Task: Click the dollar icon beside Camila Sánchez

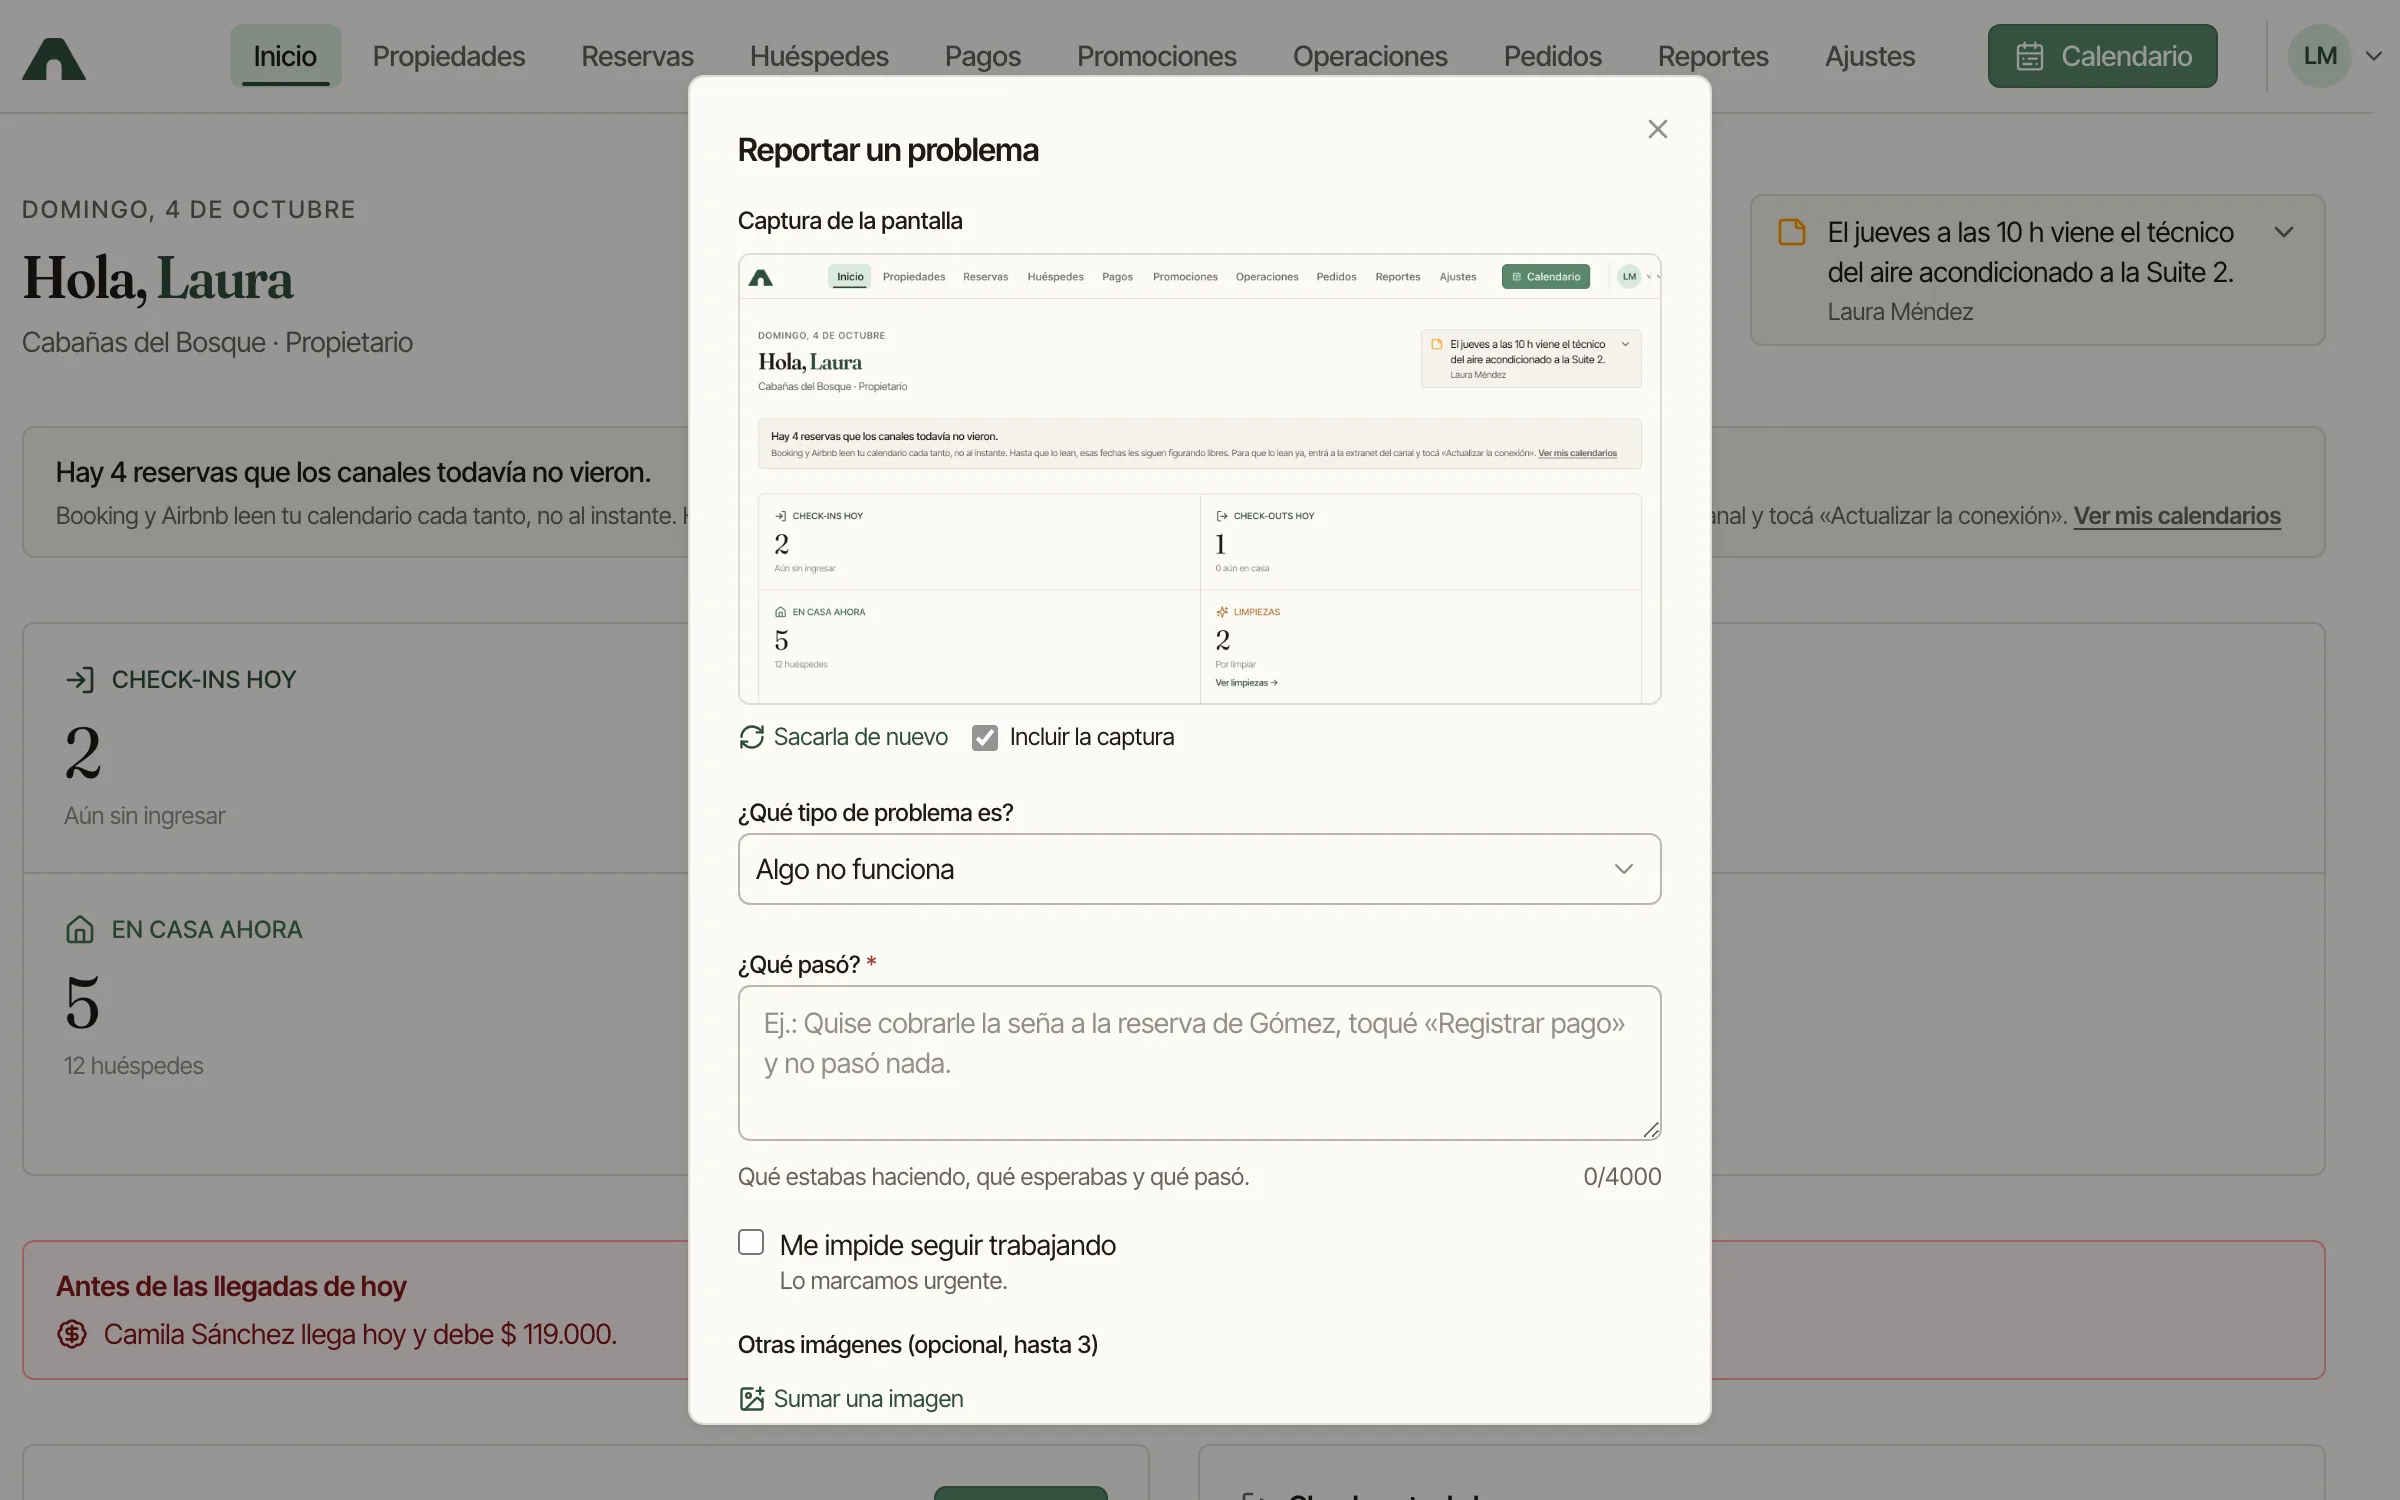Action: pyautogui.click(x=72, y=1334)
